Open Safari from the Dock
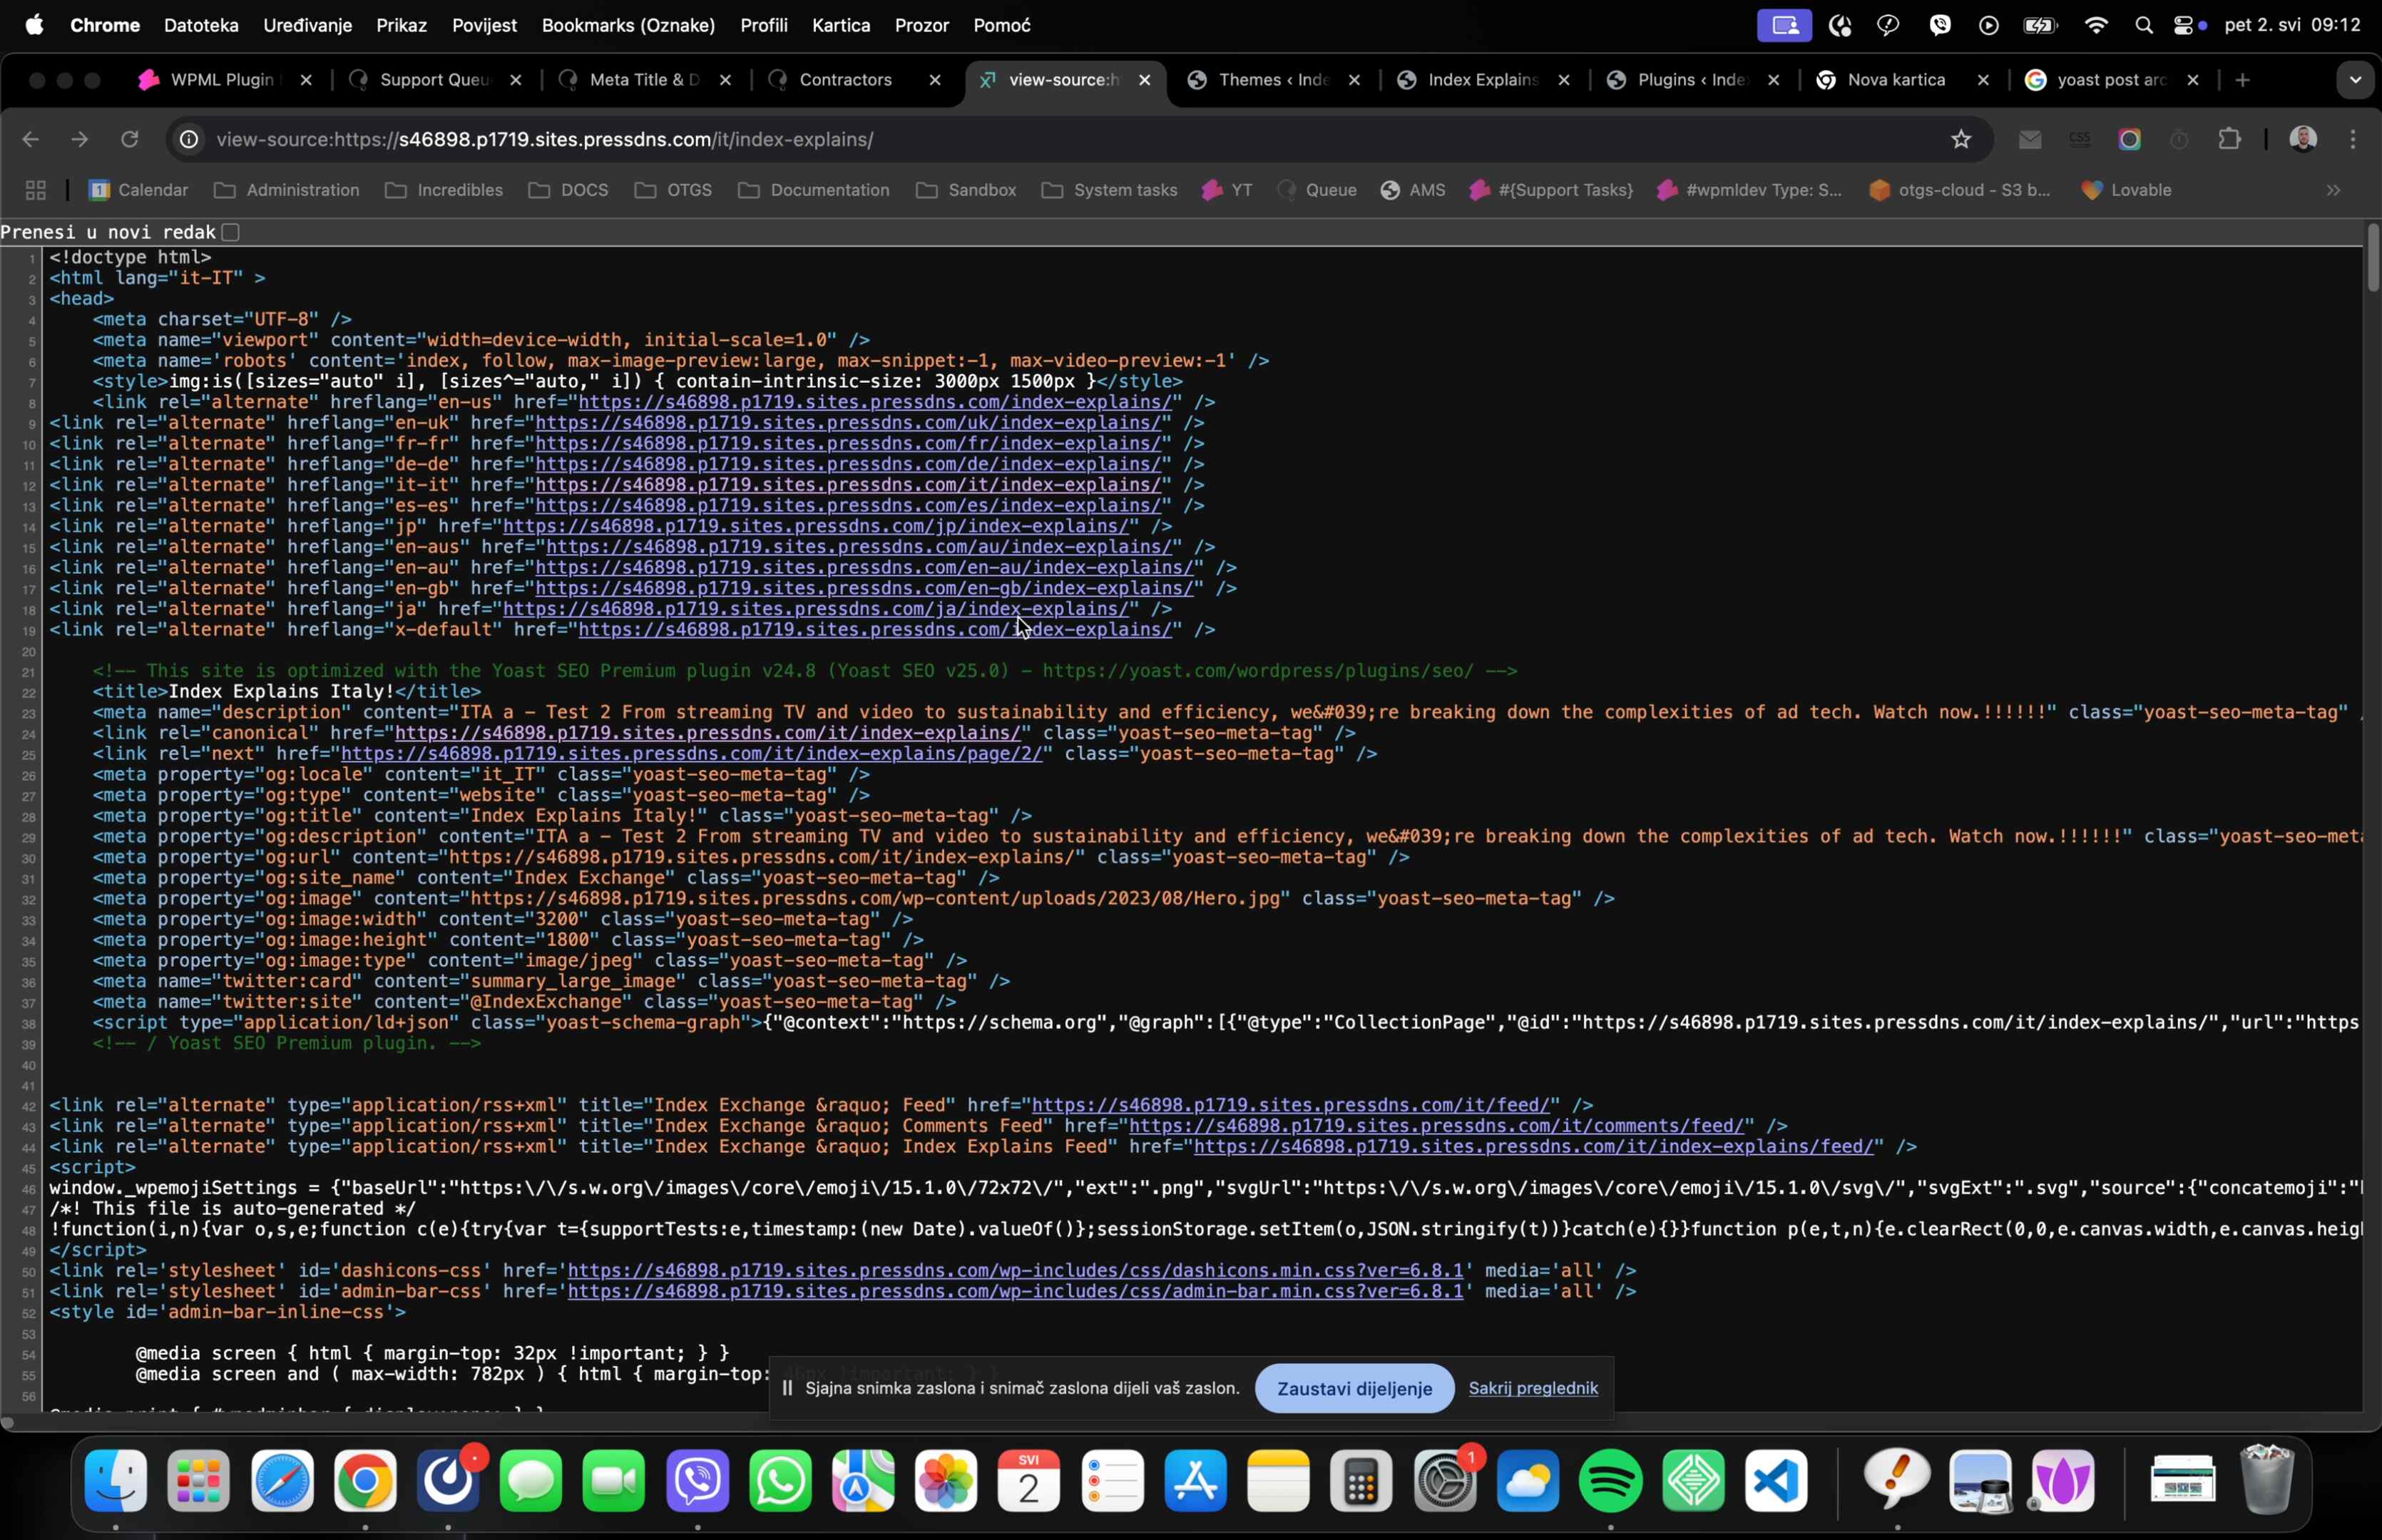 click(x=282, y=1481)
